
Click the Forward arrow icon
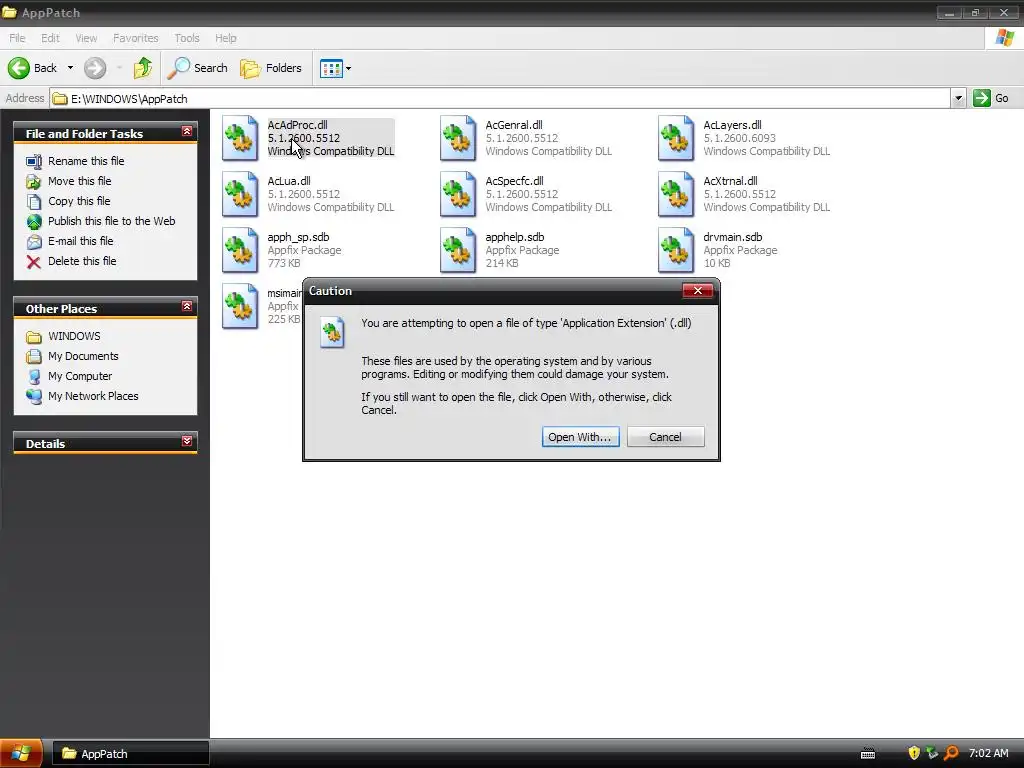point(95,68)
